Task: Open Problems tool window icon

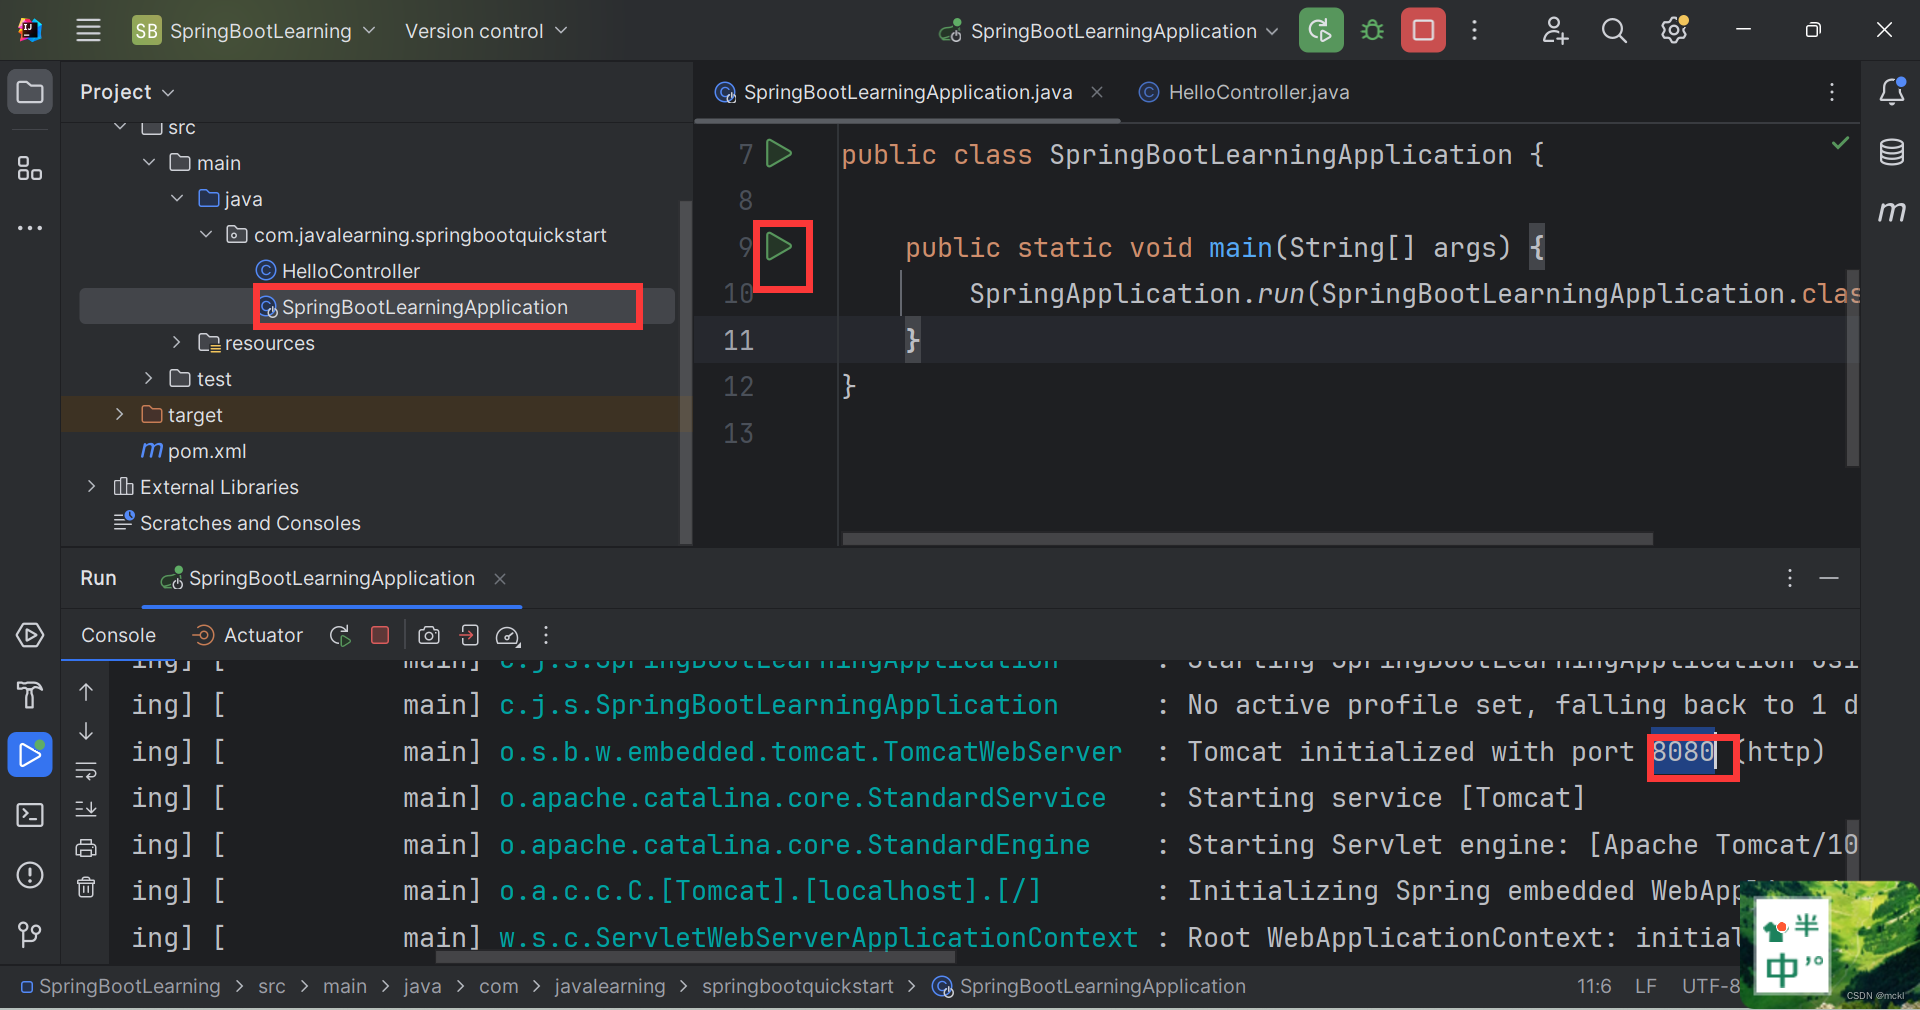Action: (30, 875)
